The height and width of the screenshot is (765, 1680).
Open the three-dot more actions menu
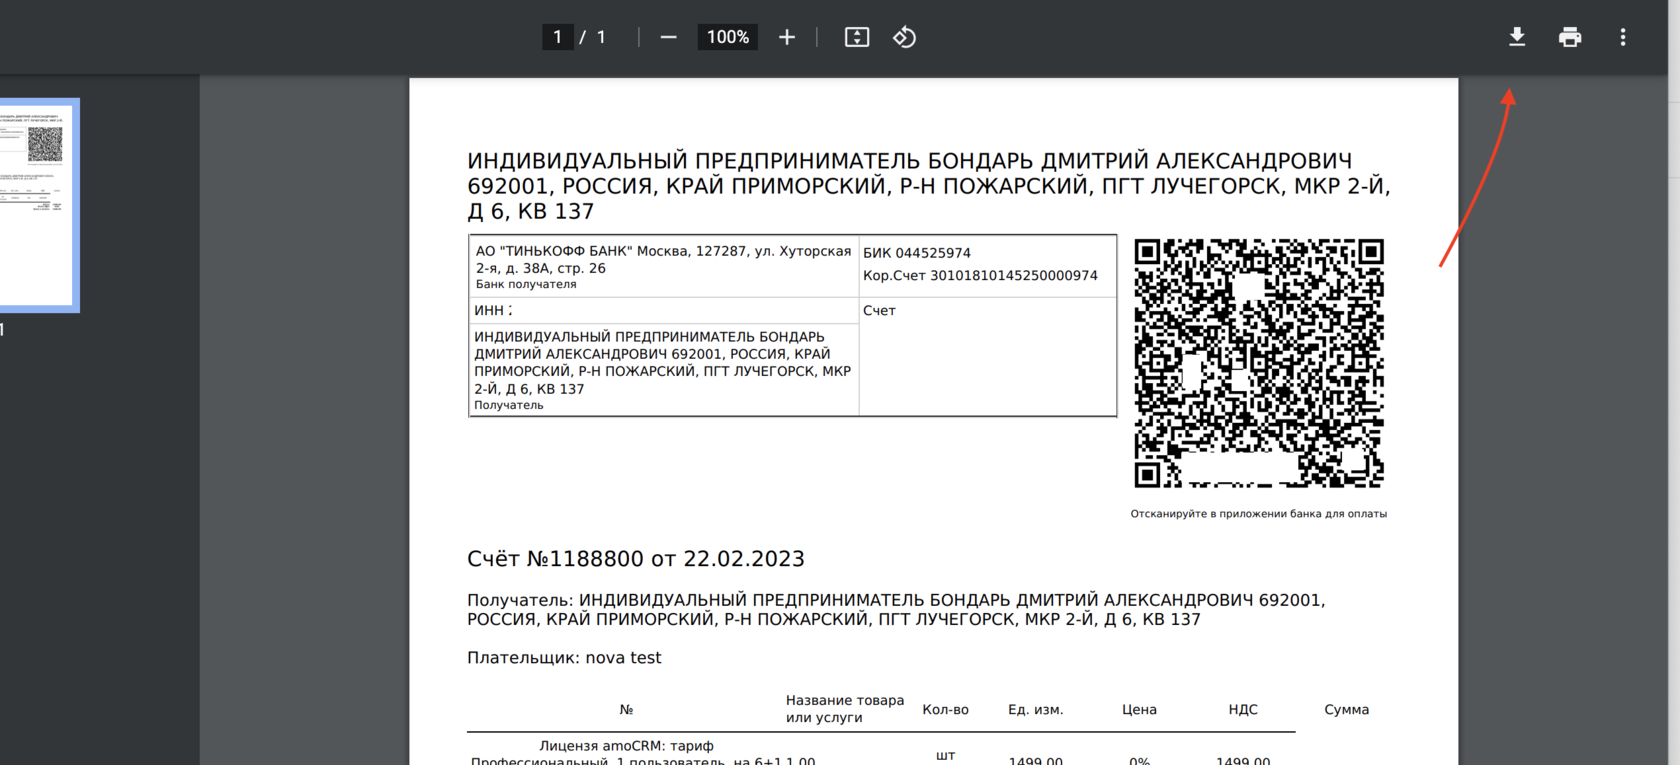(x=1623, y=37)
